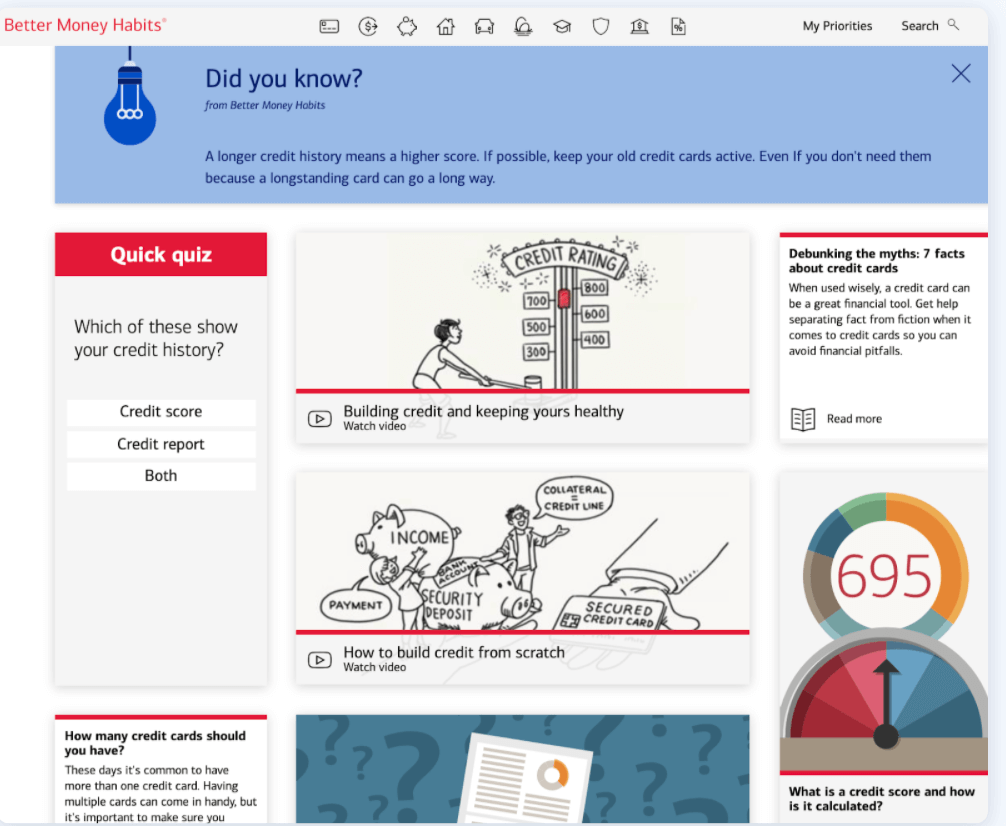The height and width of the screenshot is (826, 1006).
Task: Click the credit card icon in top navigation
Action: point(329,27)
